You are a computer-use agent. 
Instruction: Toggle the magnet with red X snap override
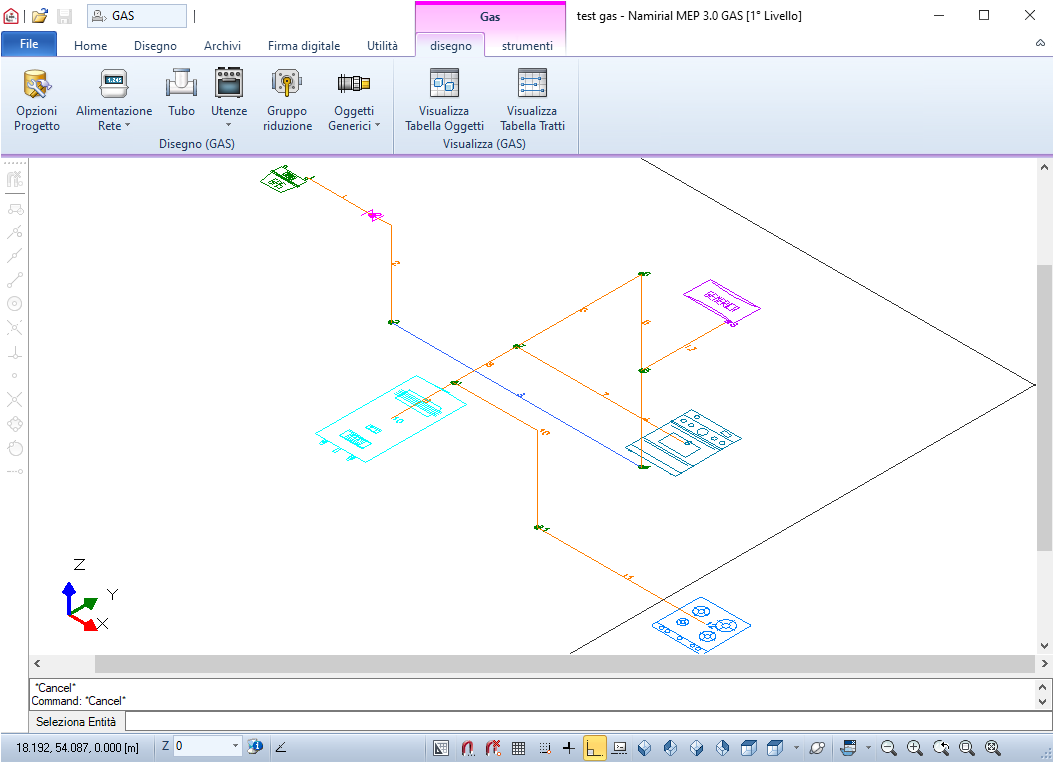pos(493,748)
